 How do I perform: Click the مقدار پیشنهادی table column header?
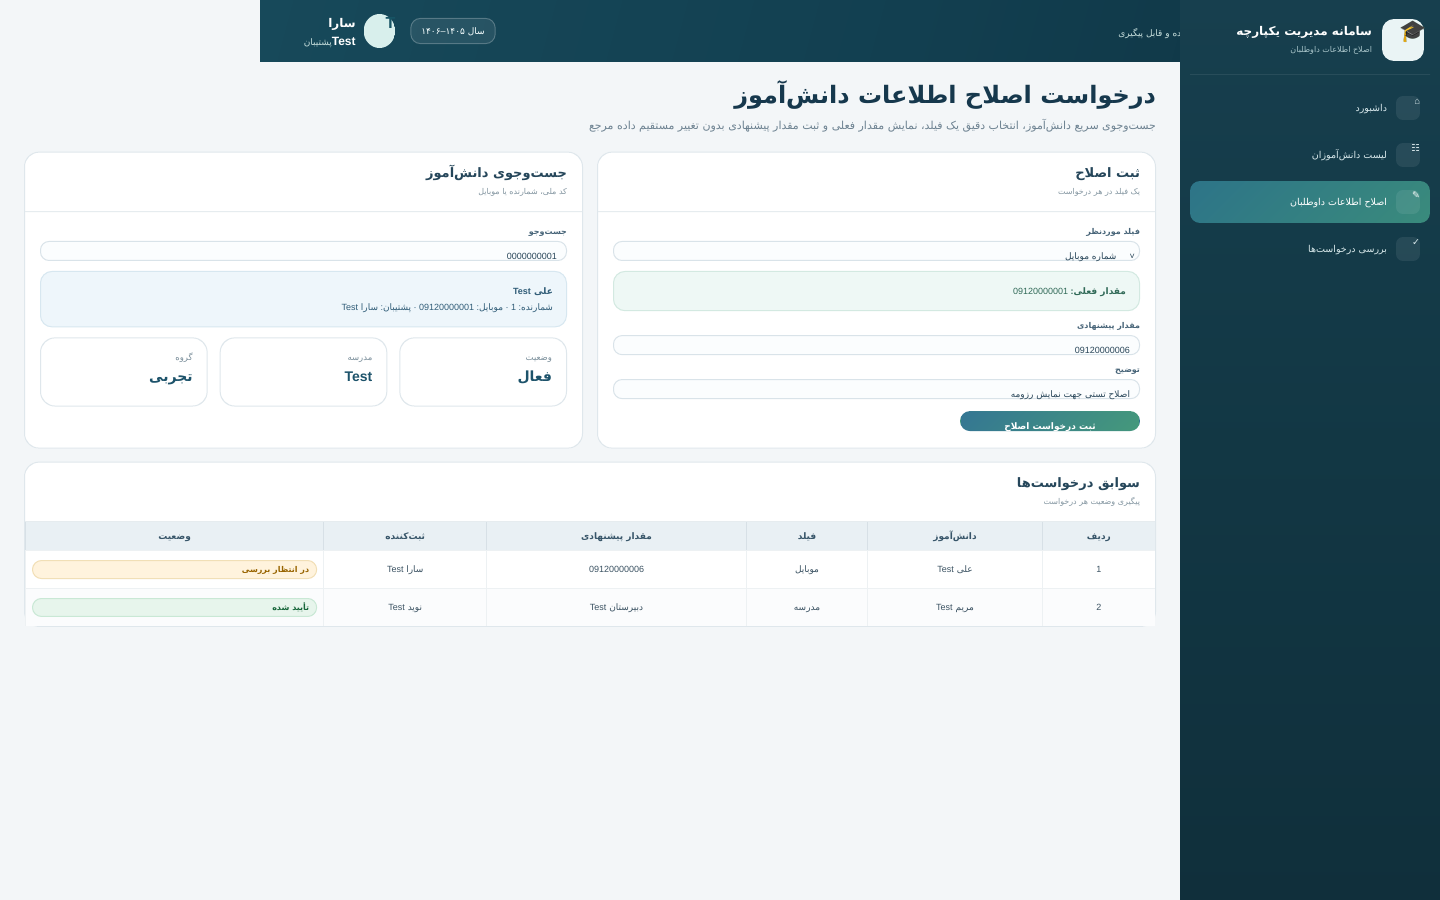616,536
